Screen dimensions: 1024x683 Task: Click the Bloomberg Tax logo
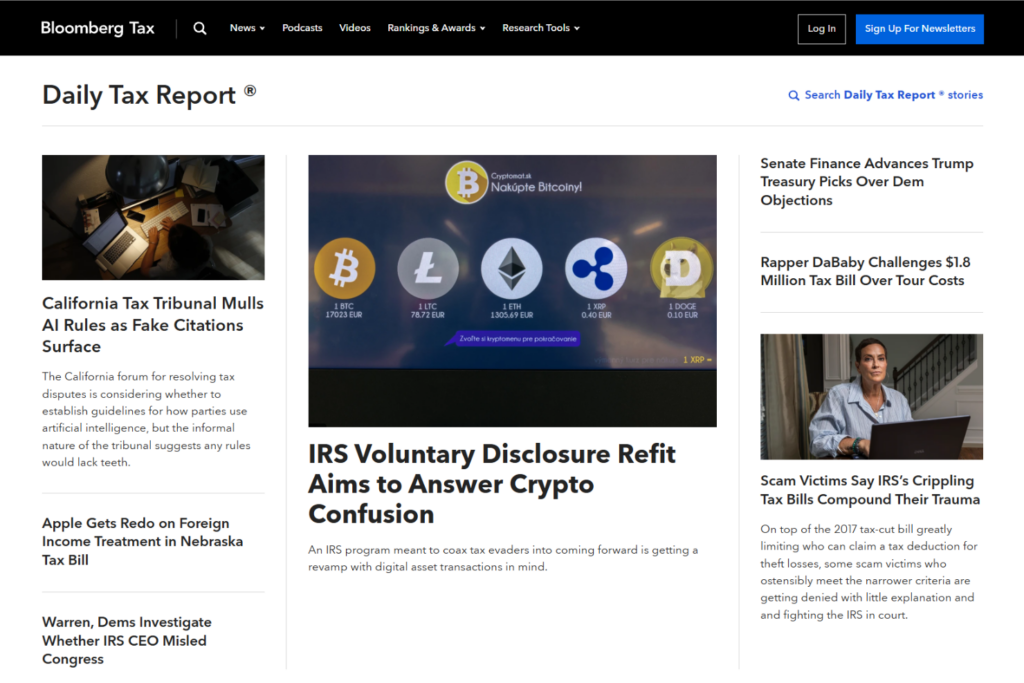tap(97, 28)
